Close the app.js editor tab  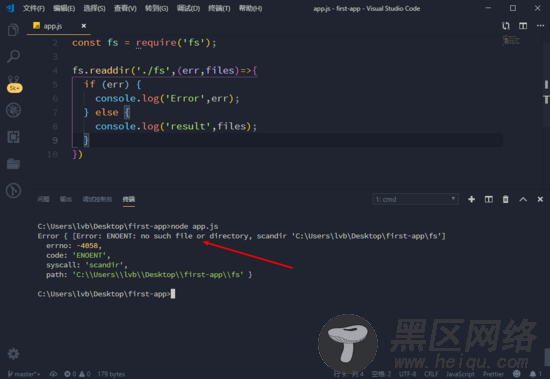click(83, 26)
